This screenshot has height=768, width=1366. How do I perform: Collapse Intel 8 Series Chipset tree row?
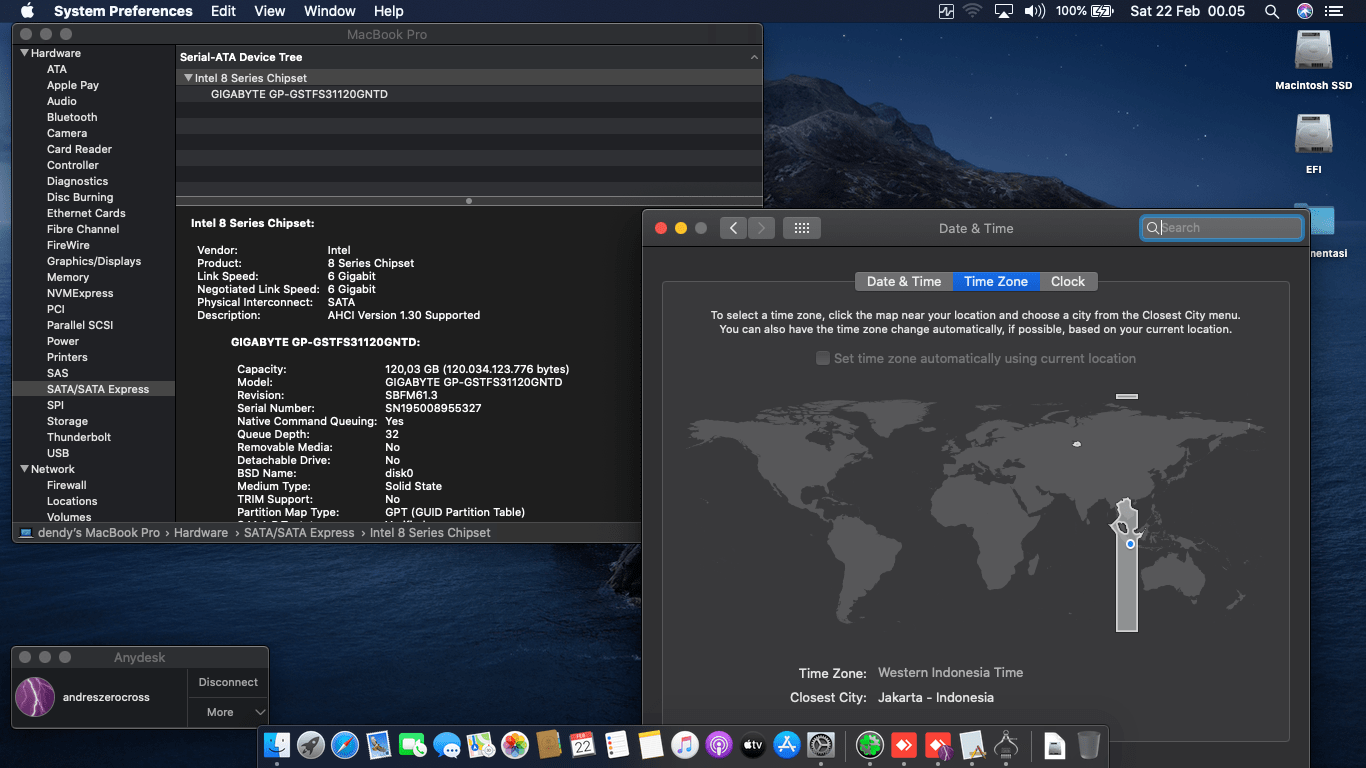188,78
